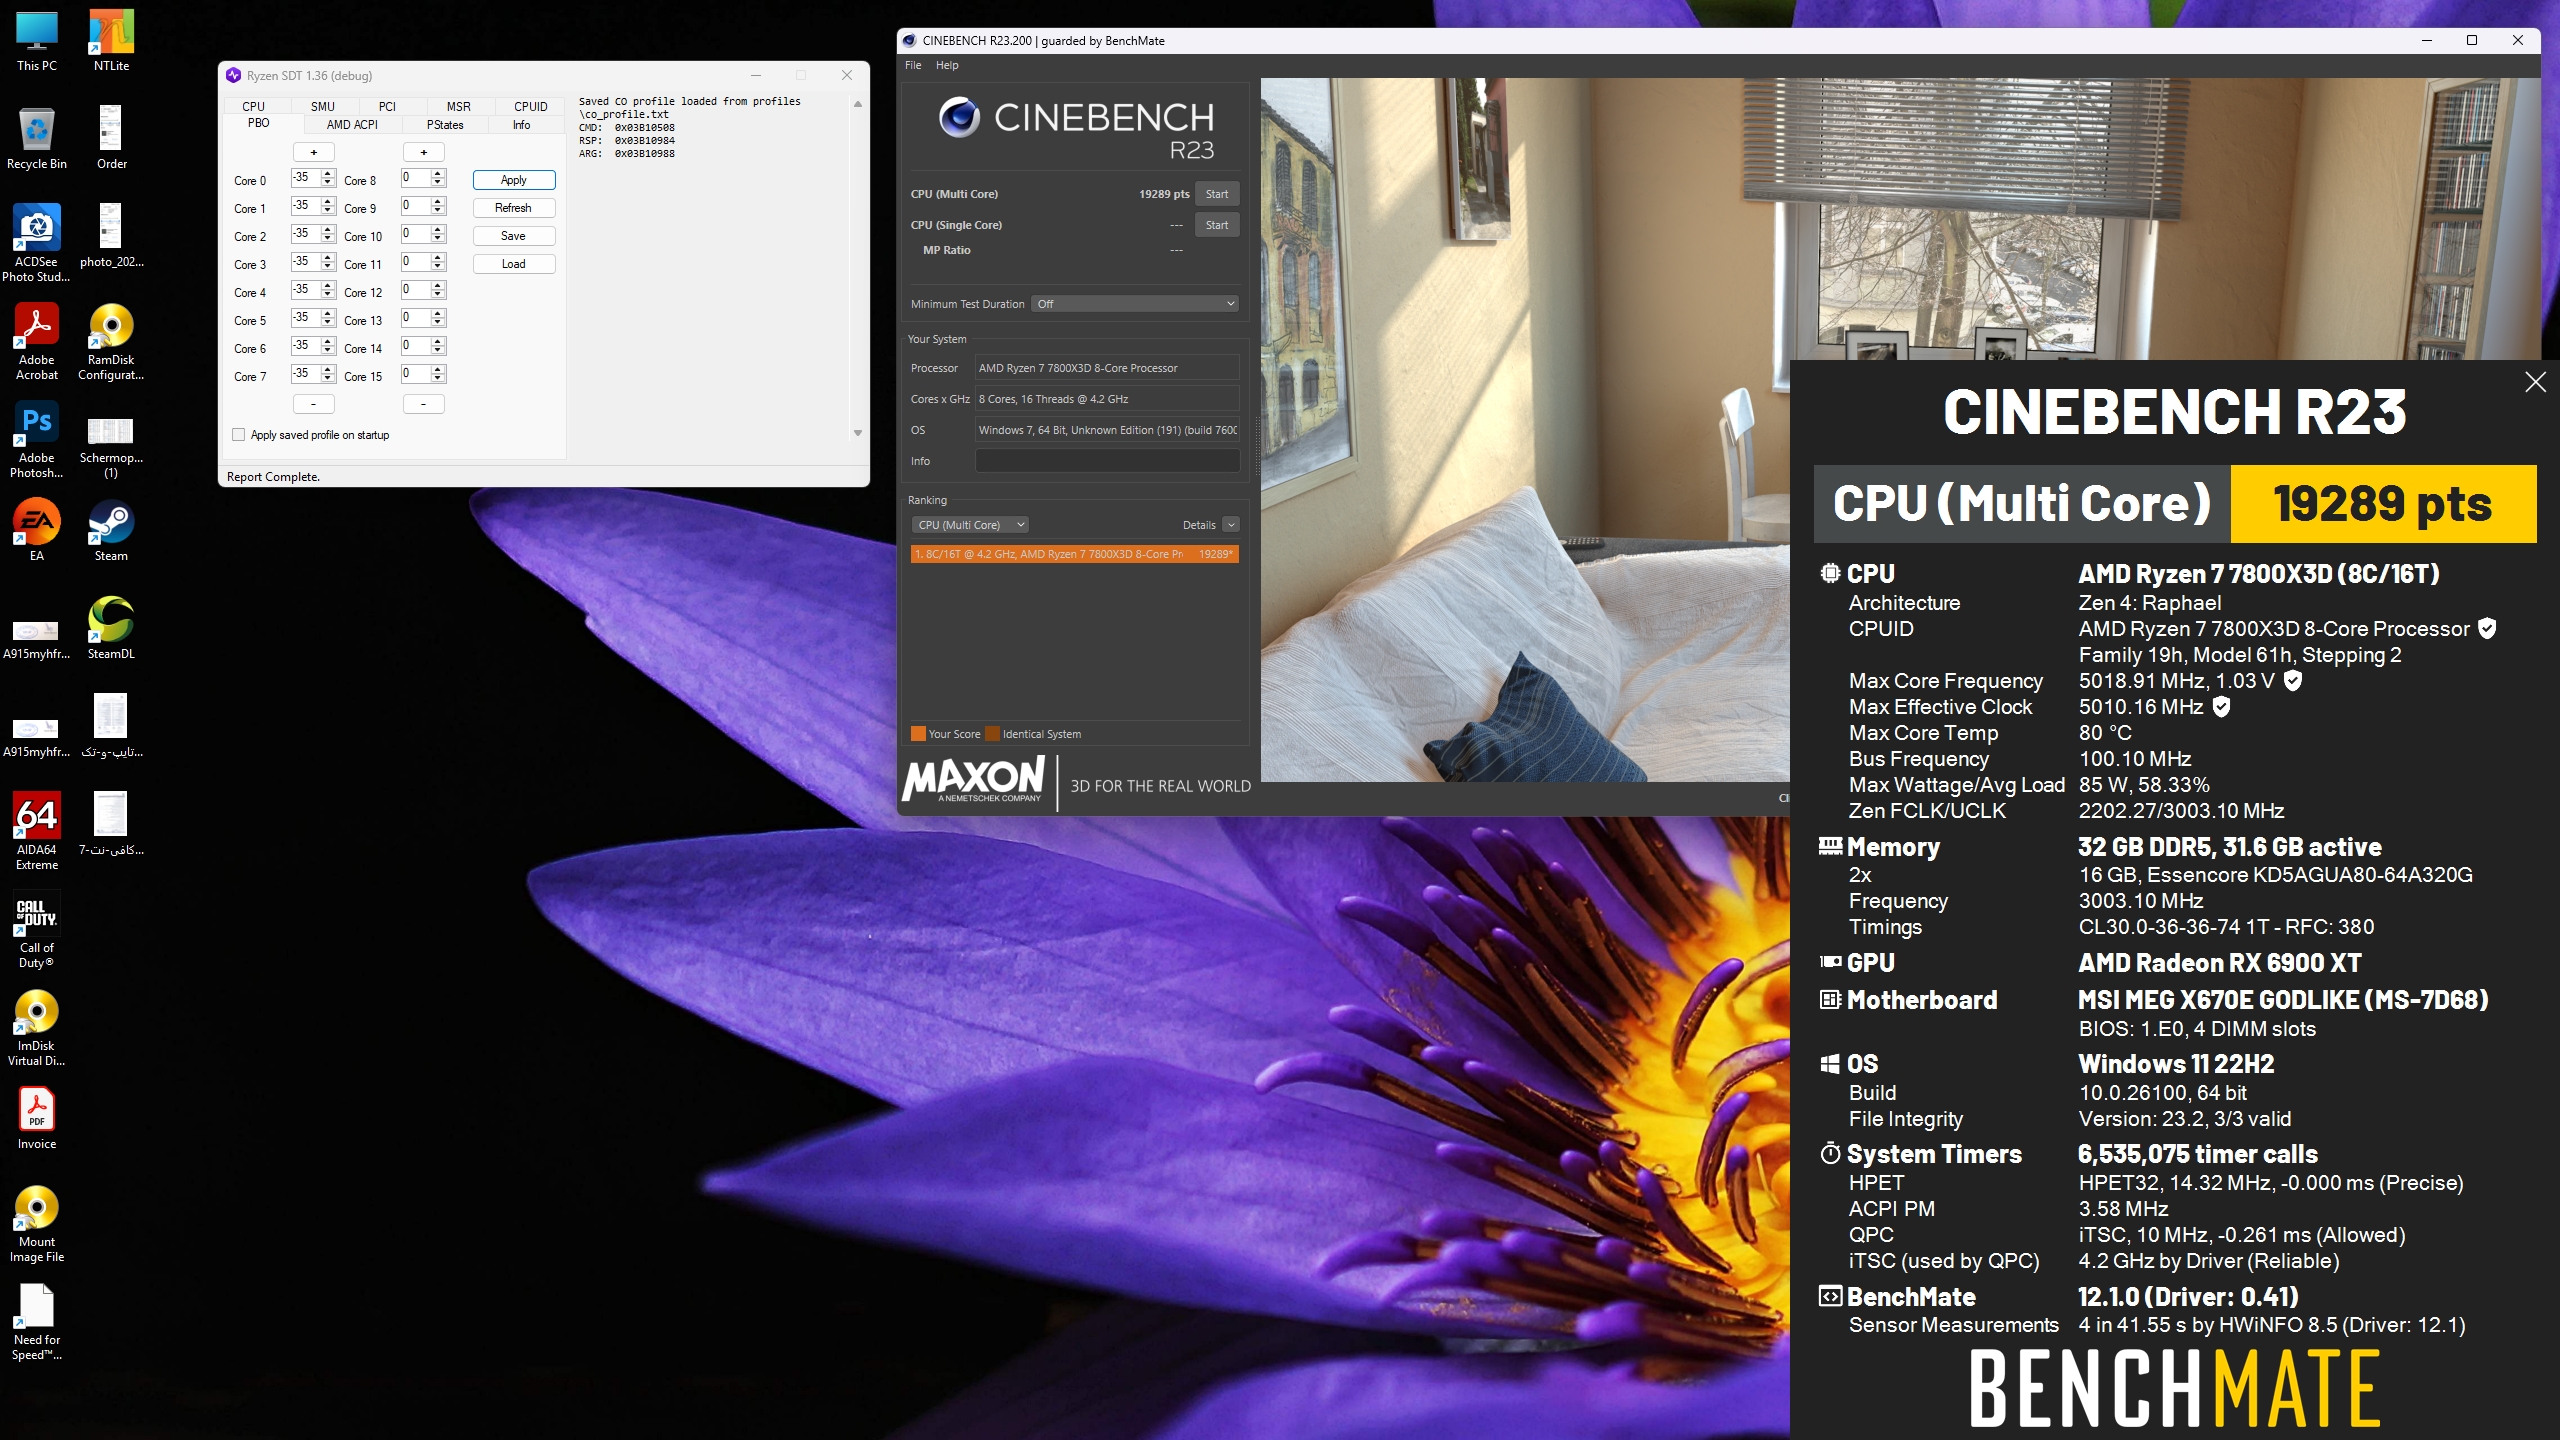Click Core 5 offset value field
The image size is (2560, 1440).
pyautogui.click(x=305, y=318)
